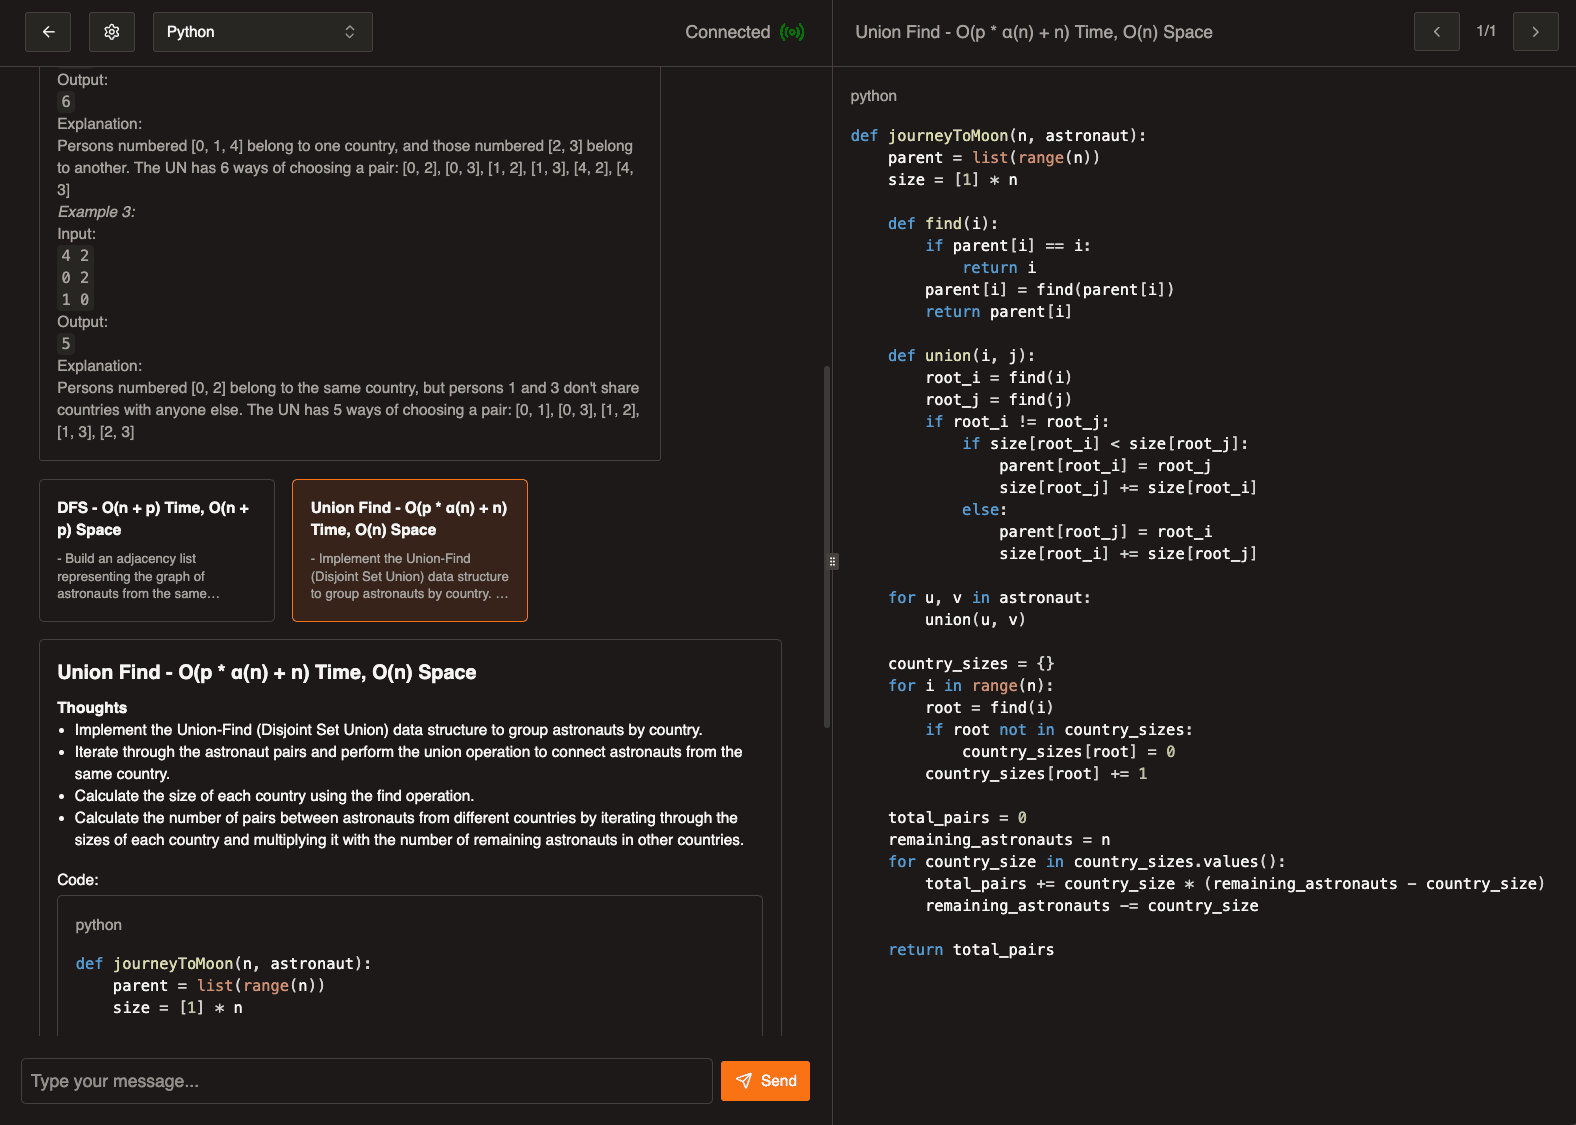The image size is (1576, 1125).
Task: Click the left pane vertical scrollbar
Action: [x=827, y=547]
